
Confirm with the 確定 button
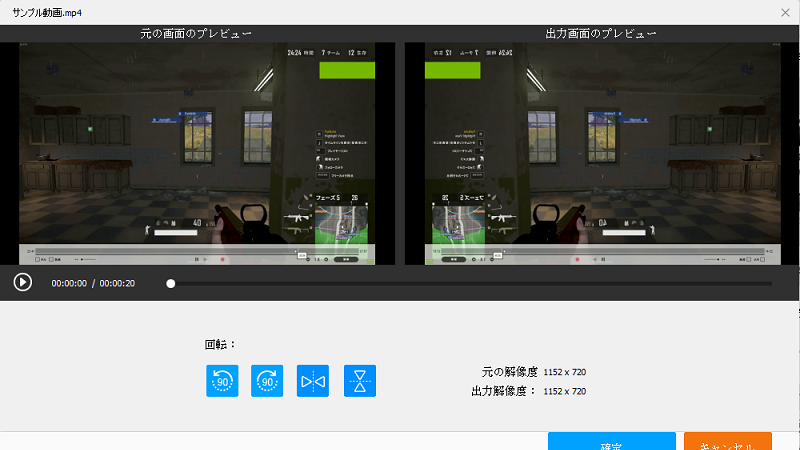pos(612,441)
